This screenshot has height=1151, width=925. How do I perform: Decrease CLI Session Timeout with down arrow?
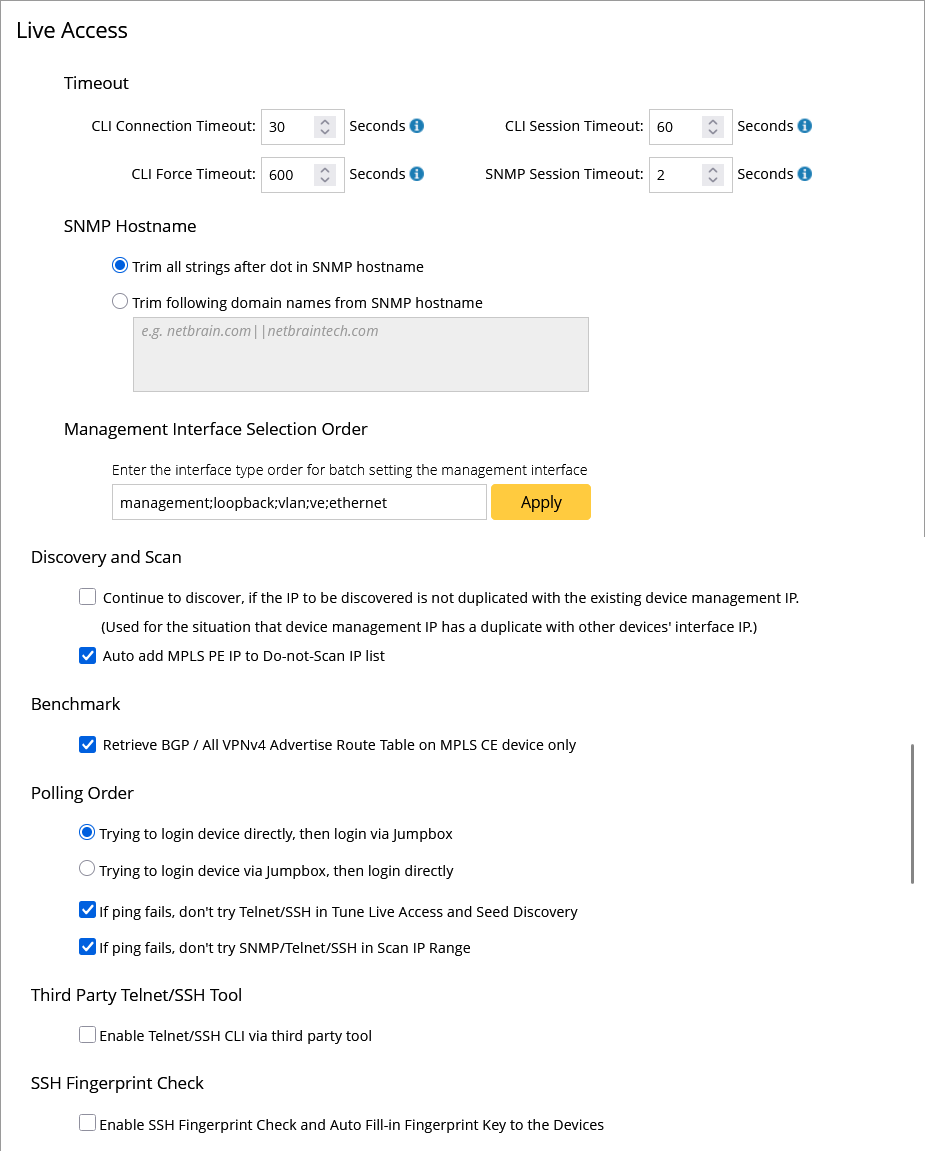[712, 131]
